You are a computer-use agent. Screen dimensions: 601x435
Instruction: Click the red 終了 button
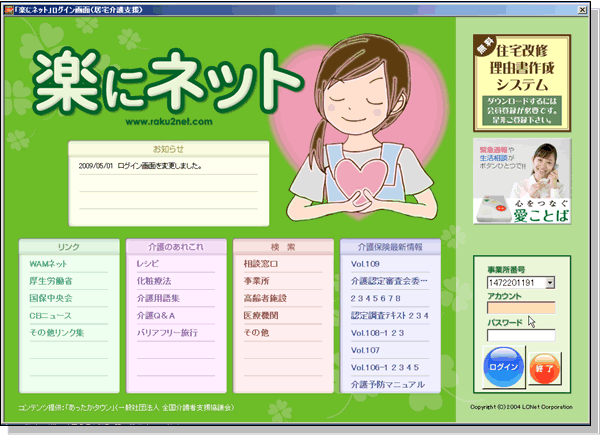coord(545,369)
